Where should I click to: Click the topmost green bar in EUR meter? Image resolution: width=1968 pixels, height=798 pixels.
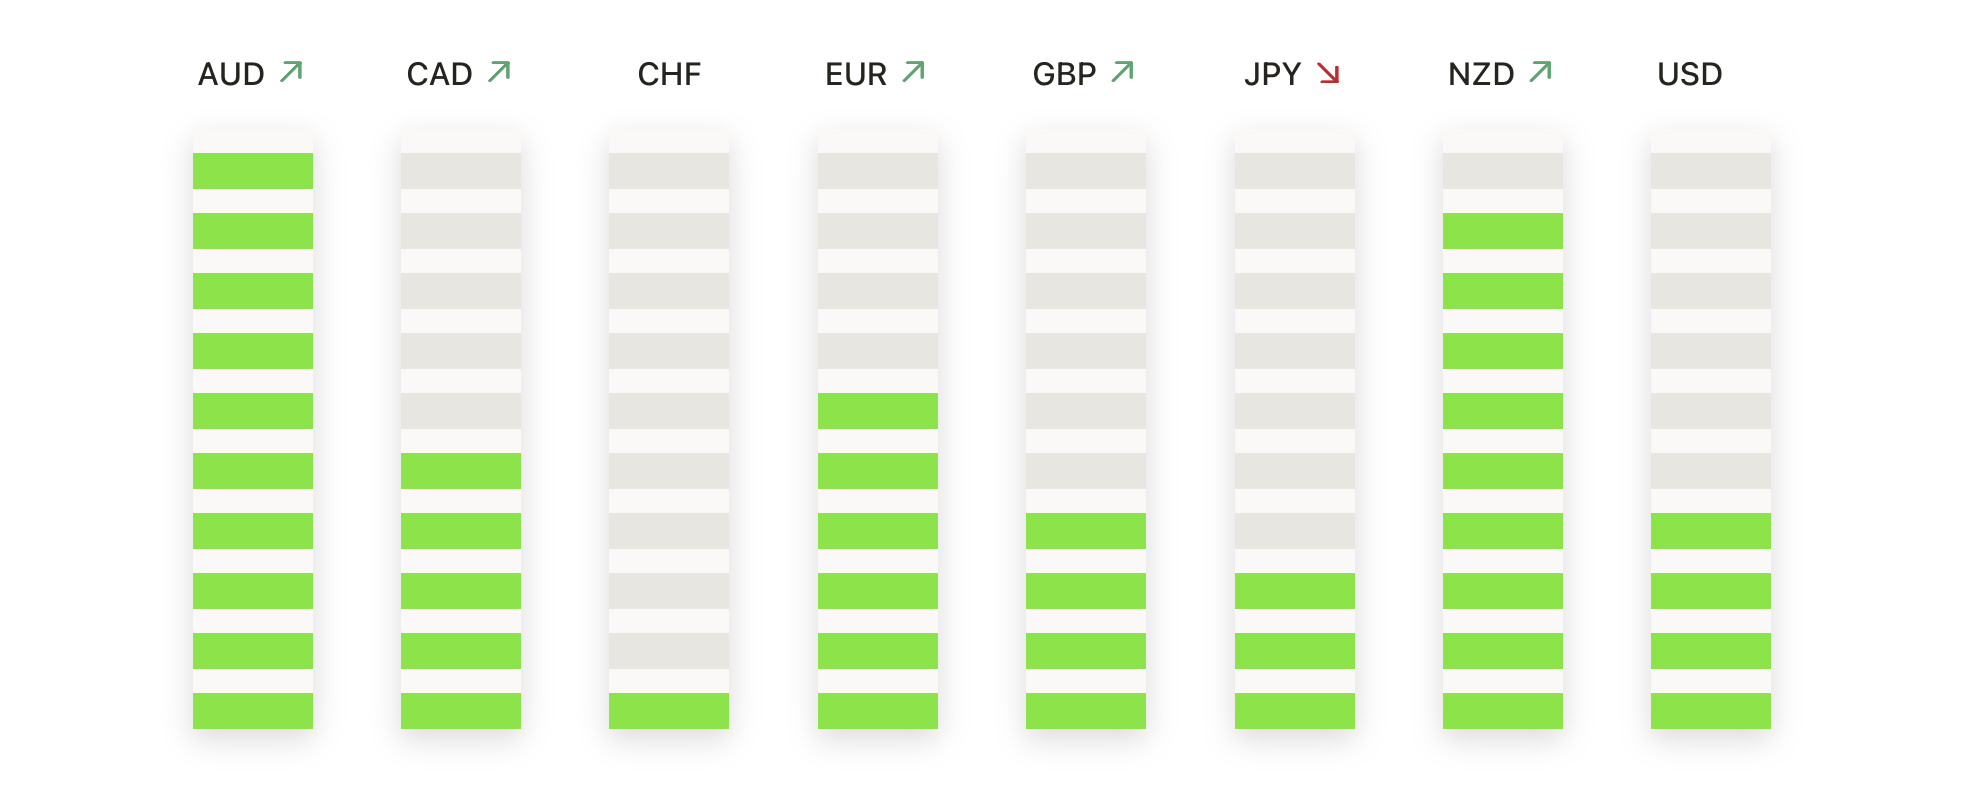coord(878,411)
